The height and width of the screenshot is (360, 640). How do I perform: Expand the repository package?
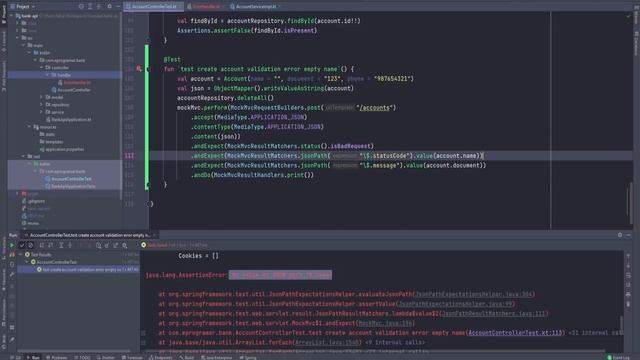(41, 104)
